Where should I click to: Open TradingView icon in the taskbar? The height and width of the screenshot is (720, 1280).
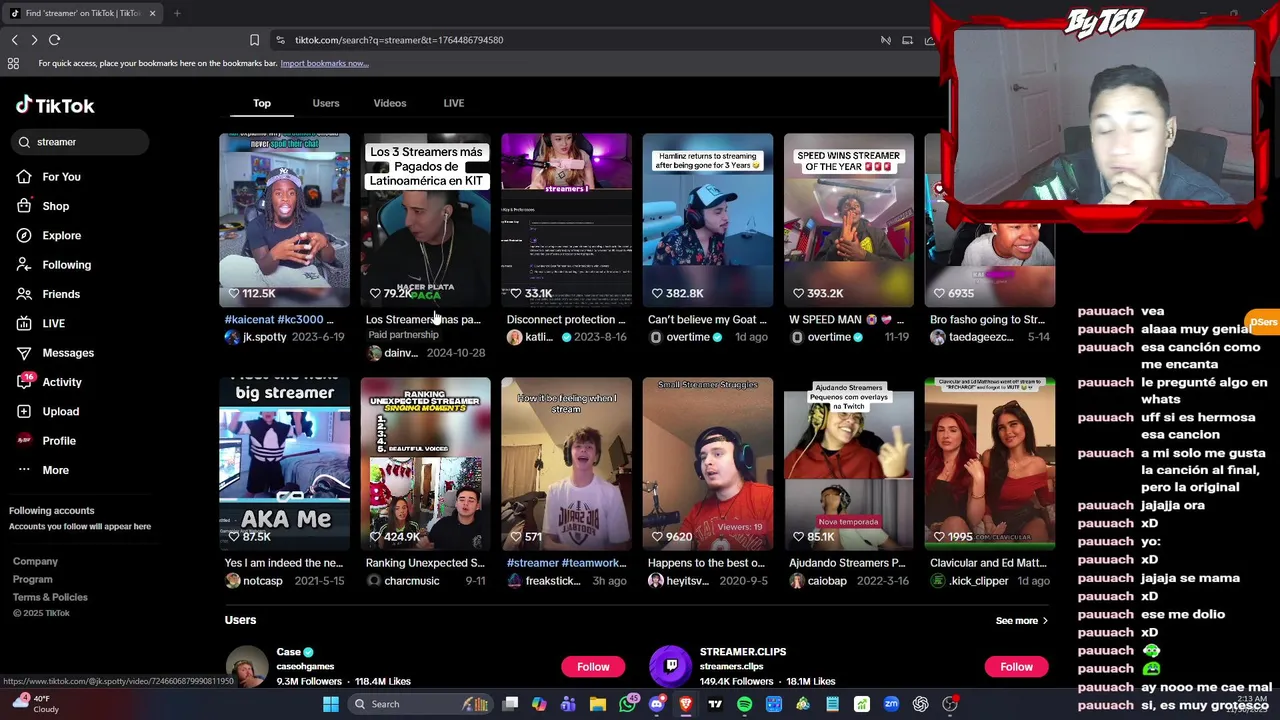pyautogui.click(x=715, y=704)
